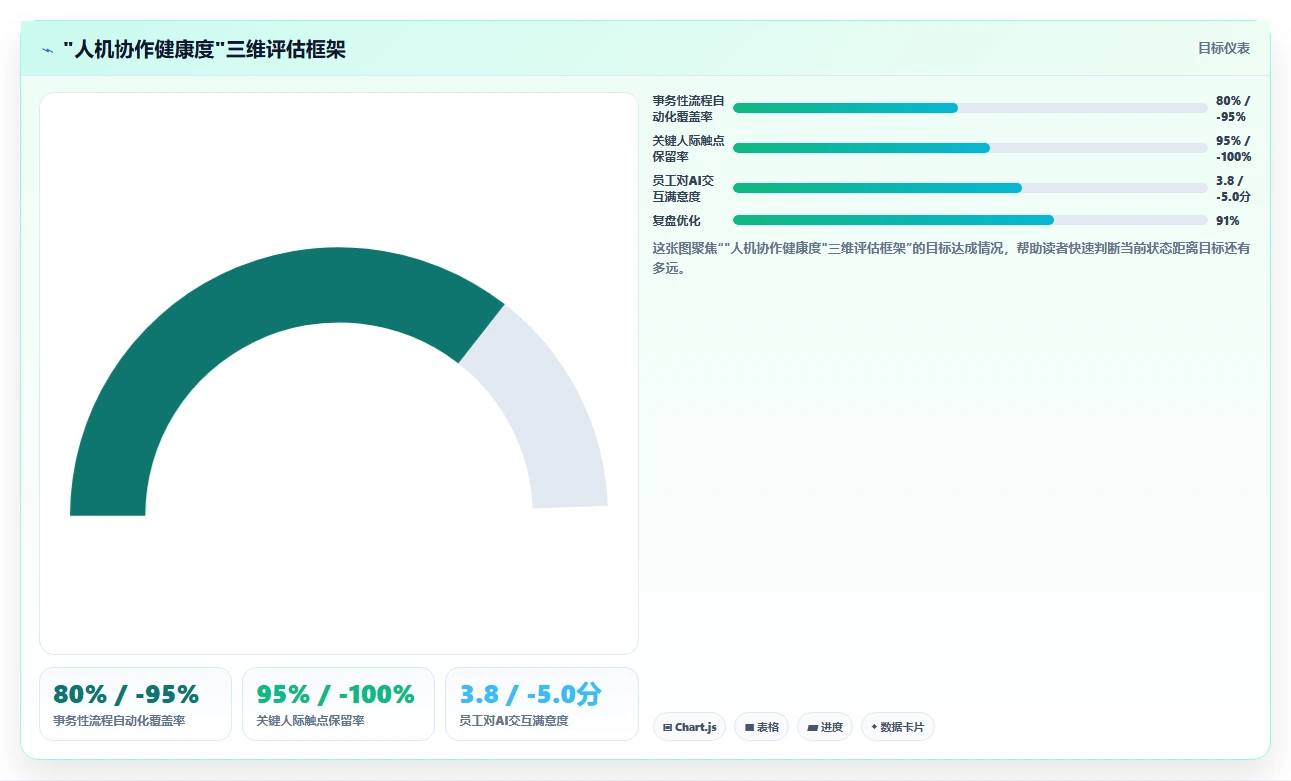Click the 95% / -100% value beside progress bar

(1233, 149)
